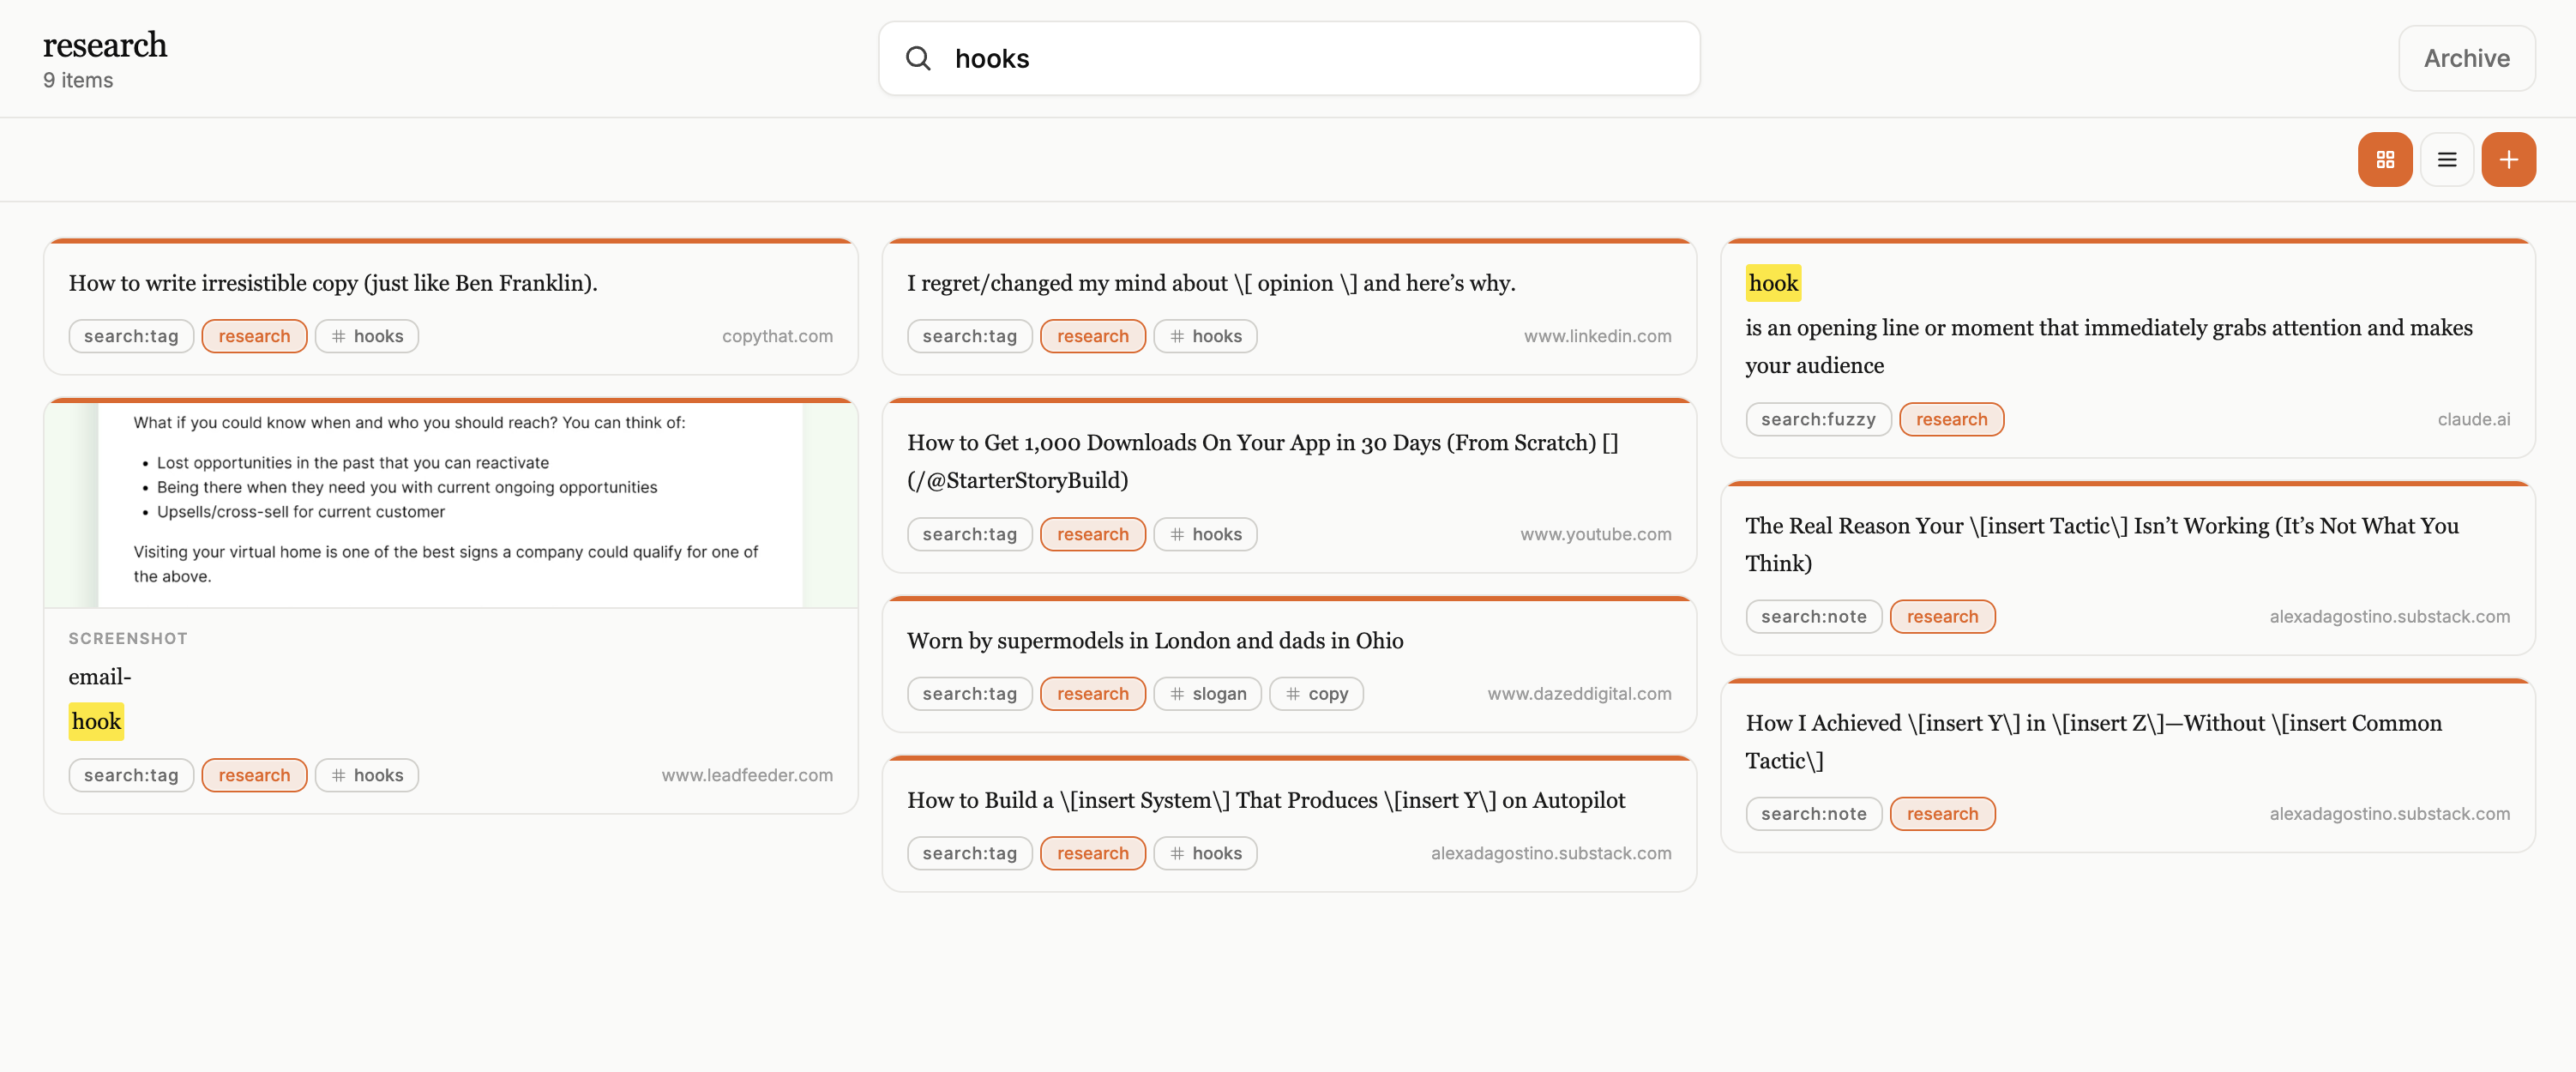
Task: Click the copy tag
Action: point(1316,693)
